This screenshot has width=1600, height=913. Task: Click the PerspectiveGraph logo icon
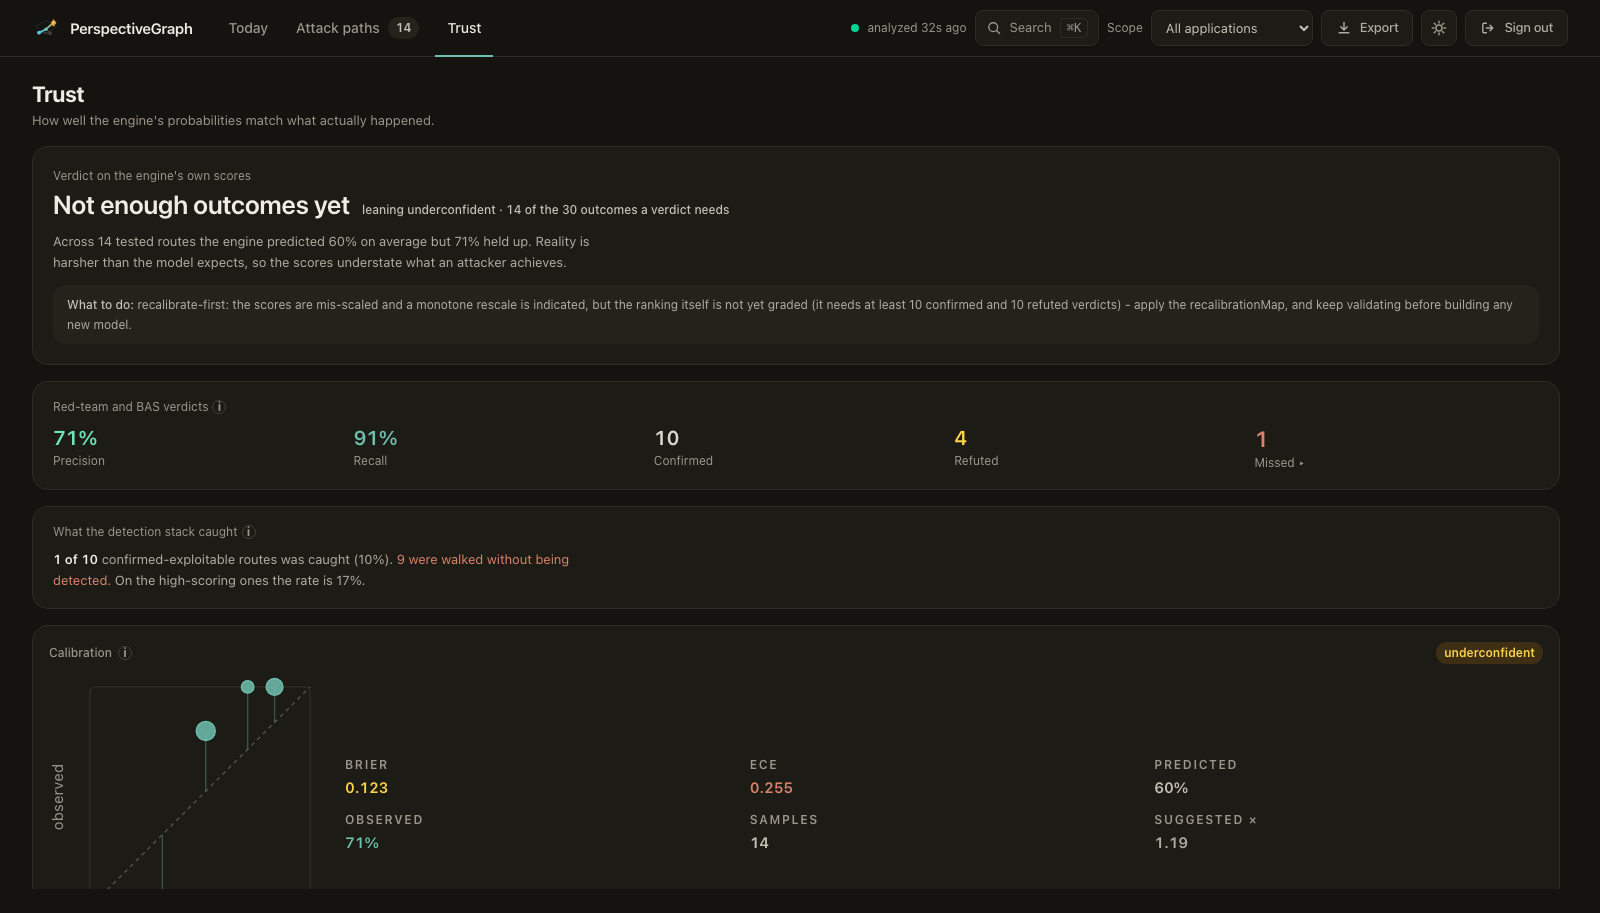point(46,28)
